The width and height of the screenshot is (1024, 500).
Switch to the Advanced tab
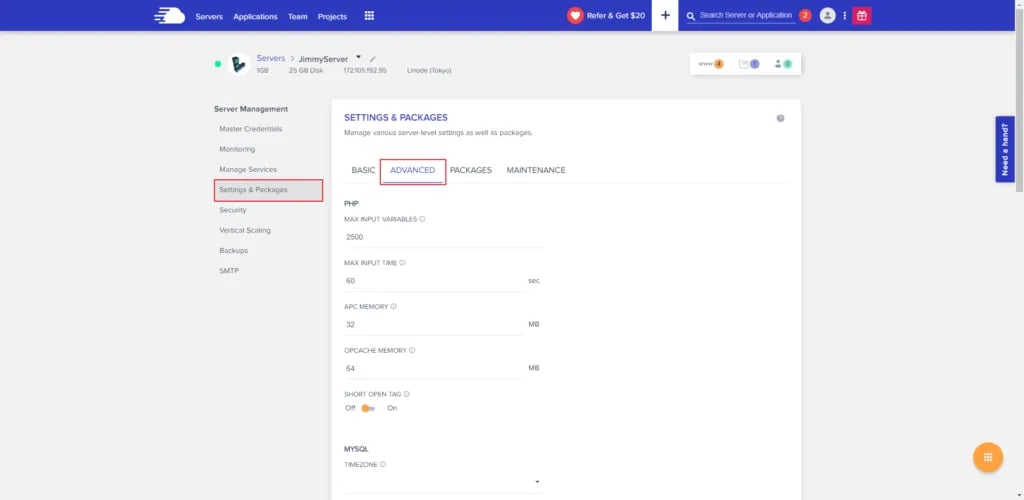[x=413, y=170]
